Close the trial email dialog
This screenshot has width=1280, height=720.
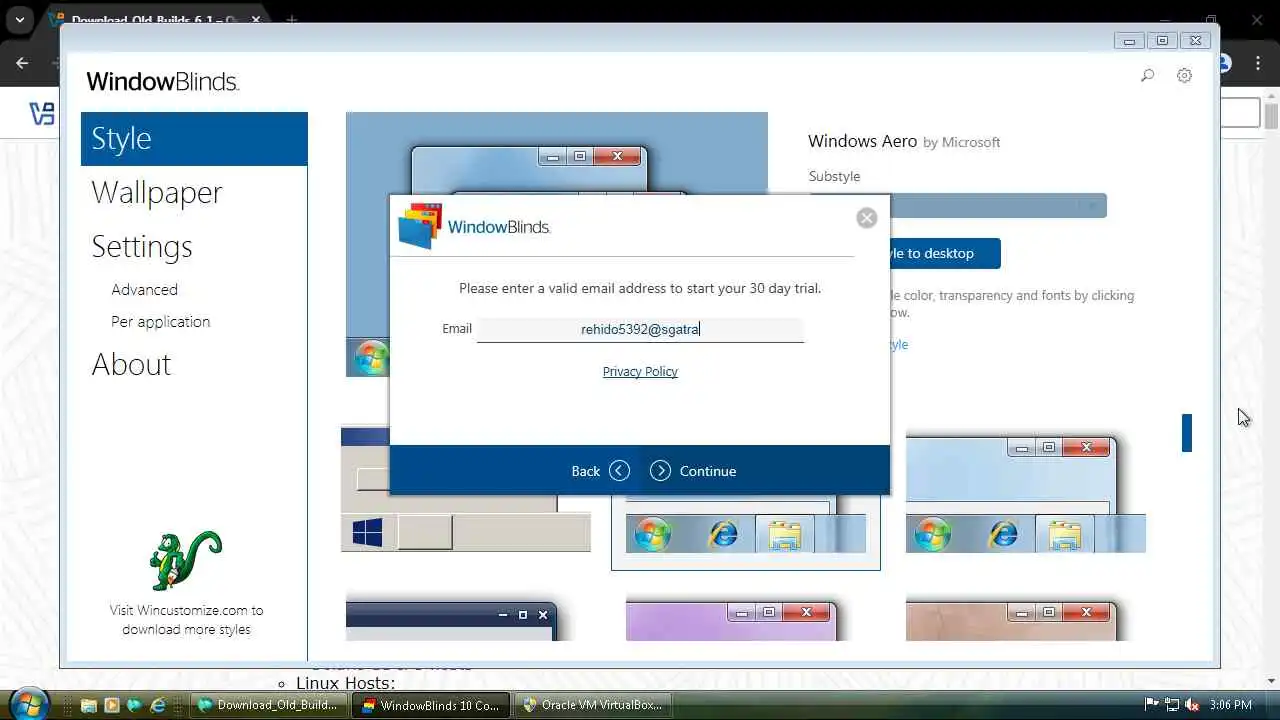click(867, 218)
